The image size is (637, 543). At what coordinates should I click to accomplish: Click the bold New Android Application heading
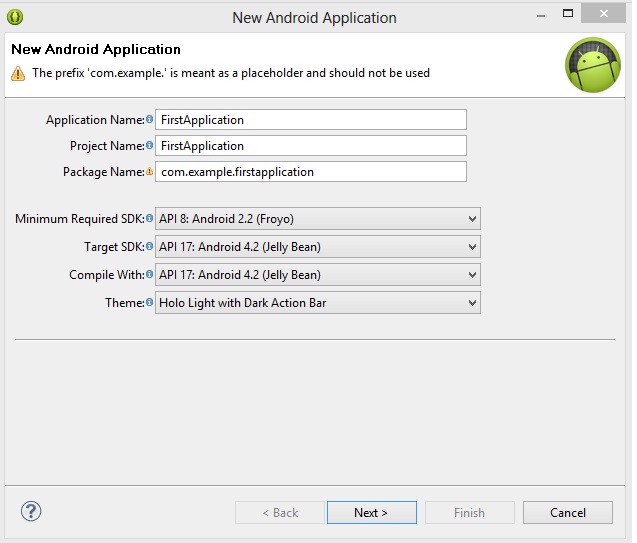click(x=96, y=49)
